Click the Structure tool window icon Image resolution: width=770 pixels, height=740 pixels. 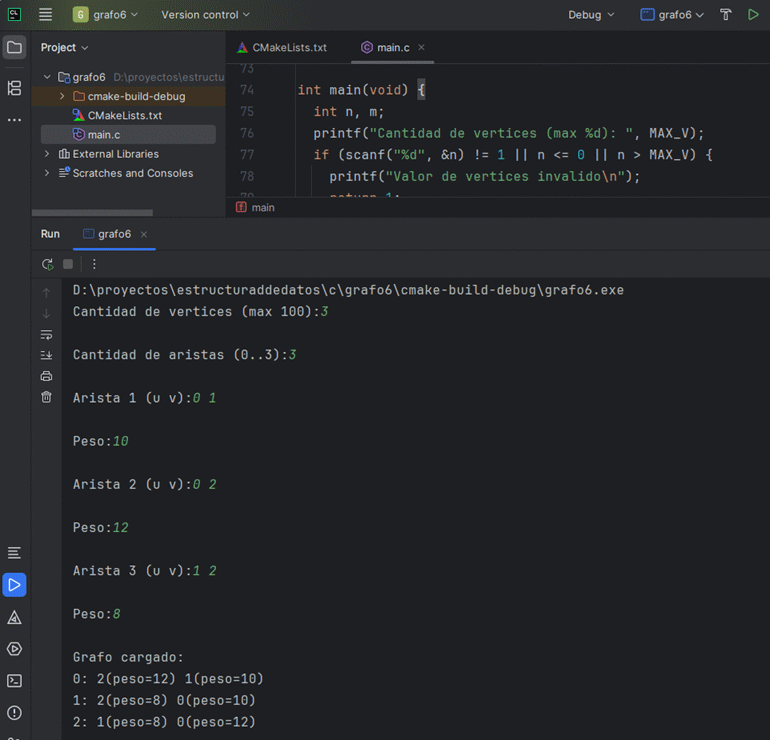14,88
